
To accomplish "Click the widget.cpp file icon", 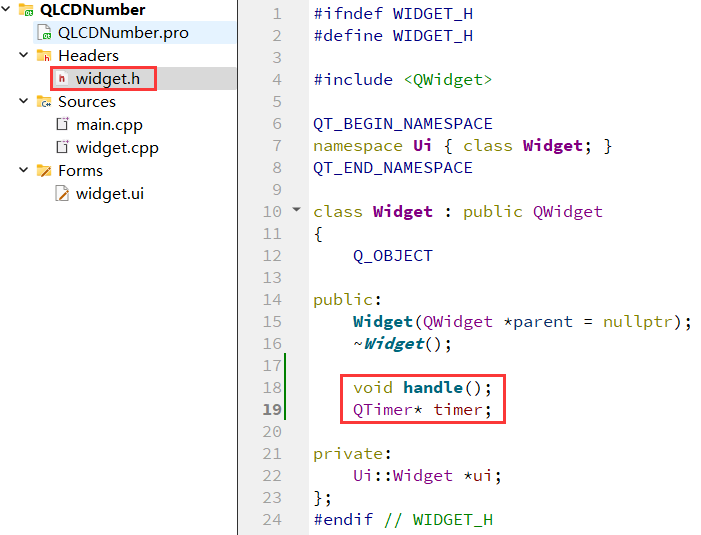I will [x=62, y=147].
